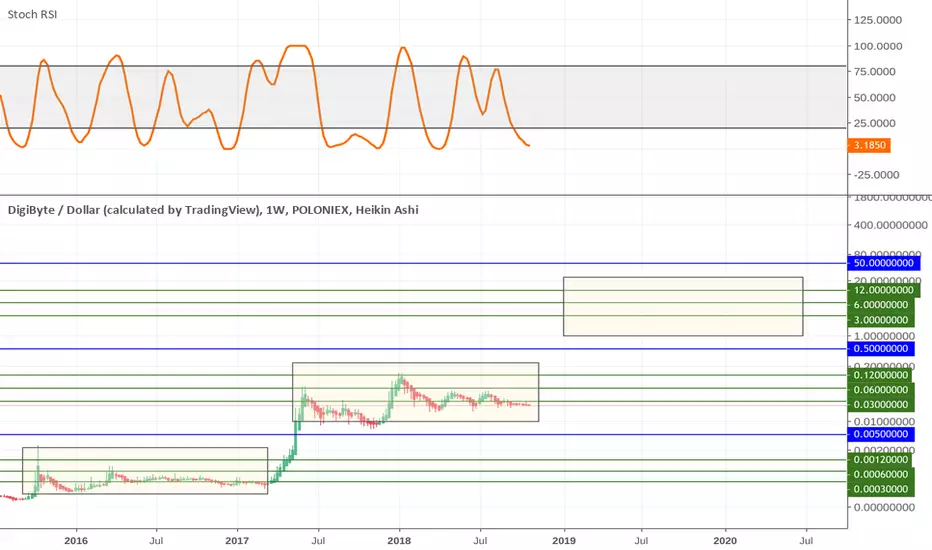Click the 1.00000000 price scale value
Image resolution: width=932 pixels, height=550 pixels.
884,336
